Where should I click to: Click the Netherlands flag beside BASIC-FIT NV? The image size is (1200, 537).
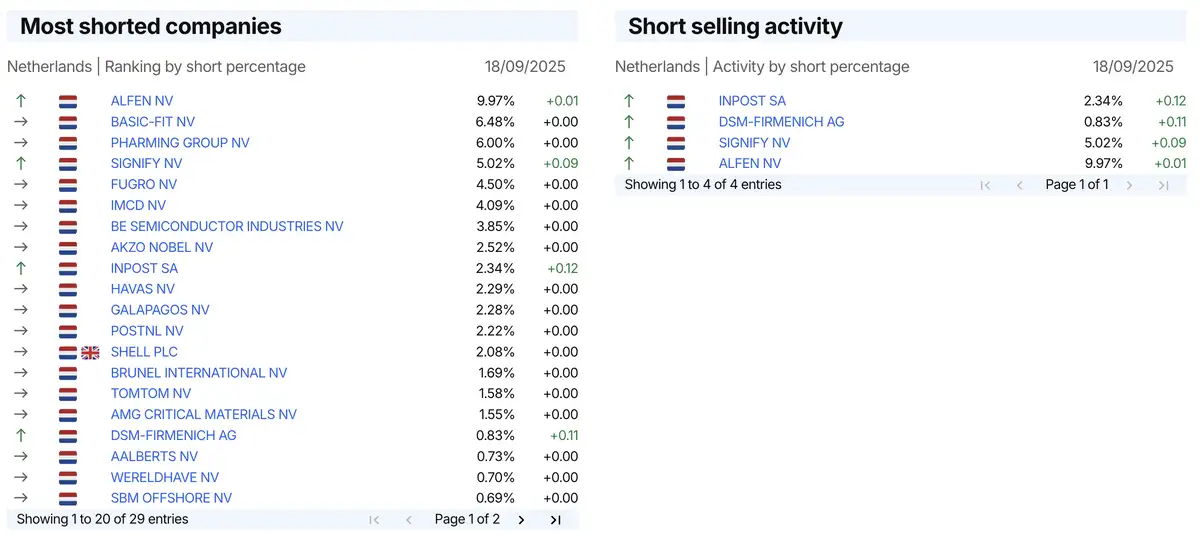click(x=68, y=122)
